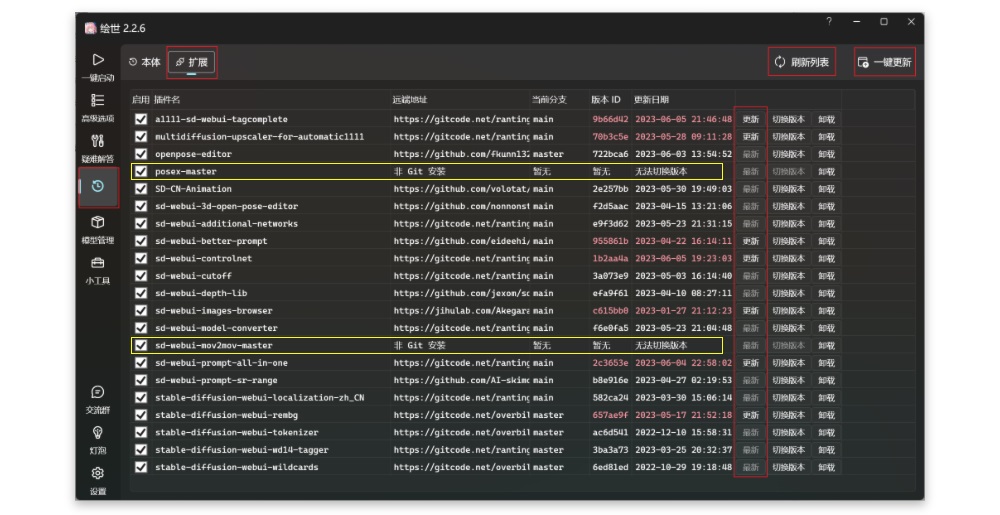The height and width of the screenshot is (515, 1000).
Task: Open 交流群 community chat in sidebar
Action: click(x=98, y=399)
